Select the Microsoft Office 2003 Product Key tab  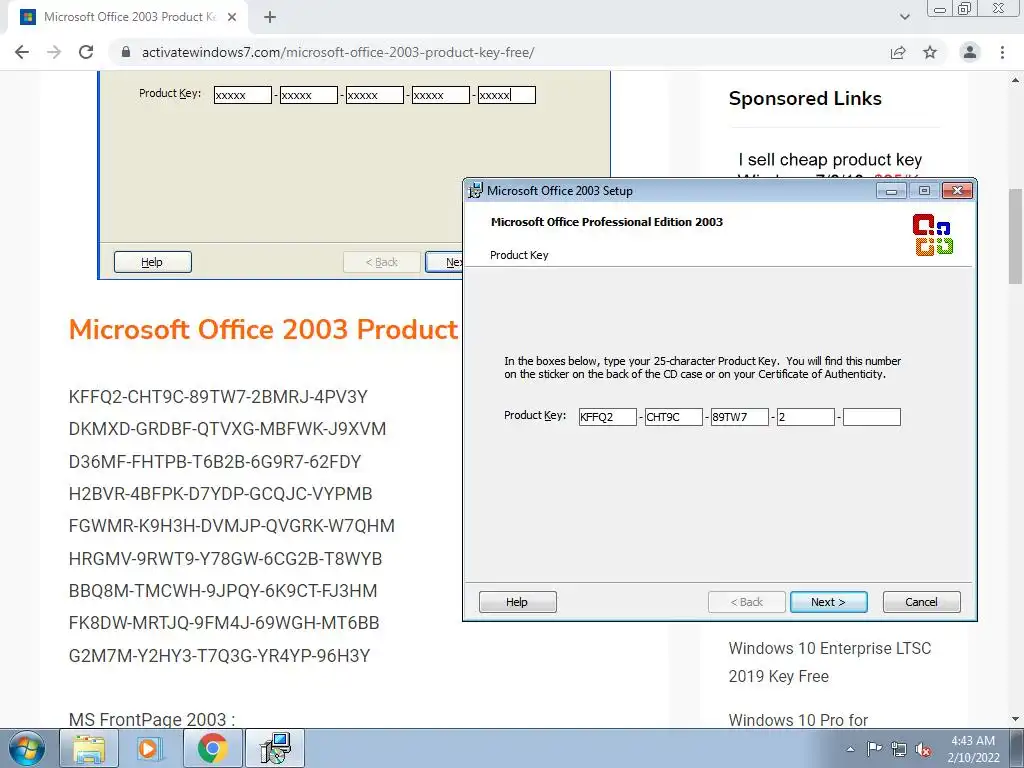pos(127,17)
